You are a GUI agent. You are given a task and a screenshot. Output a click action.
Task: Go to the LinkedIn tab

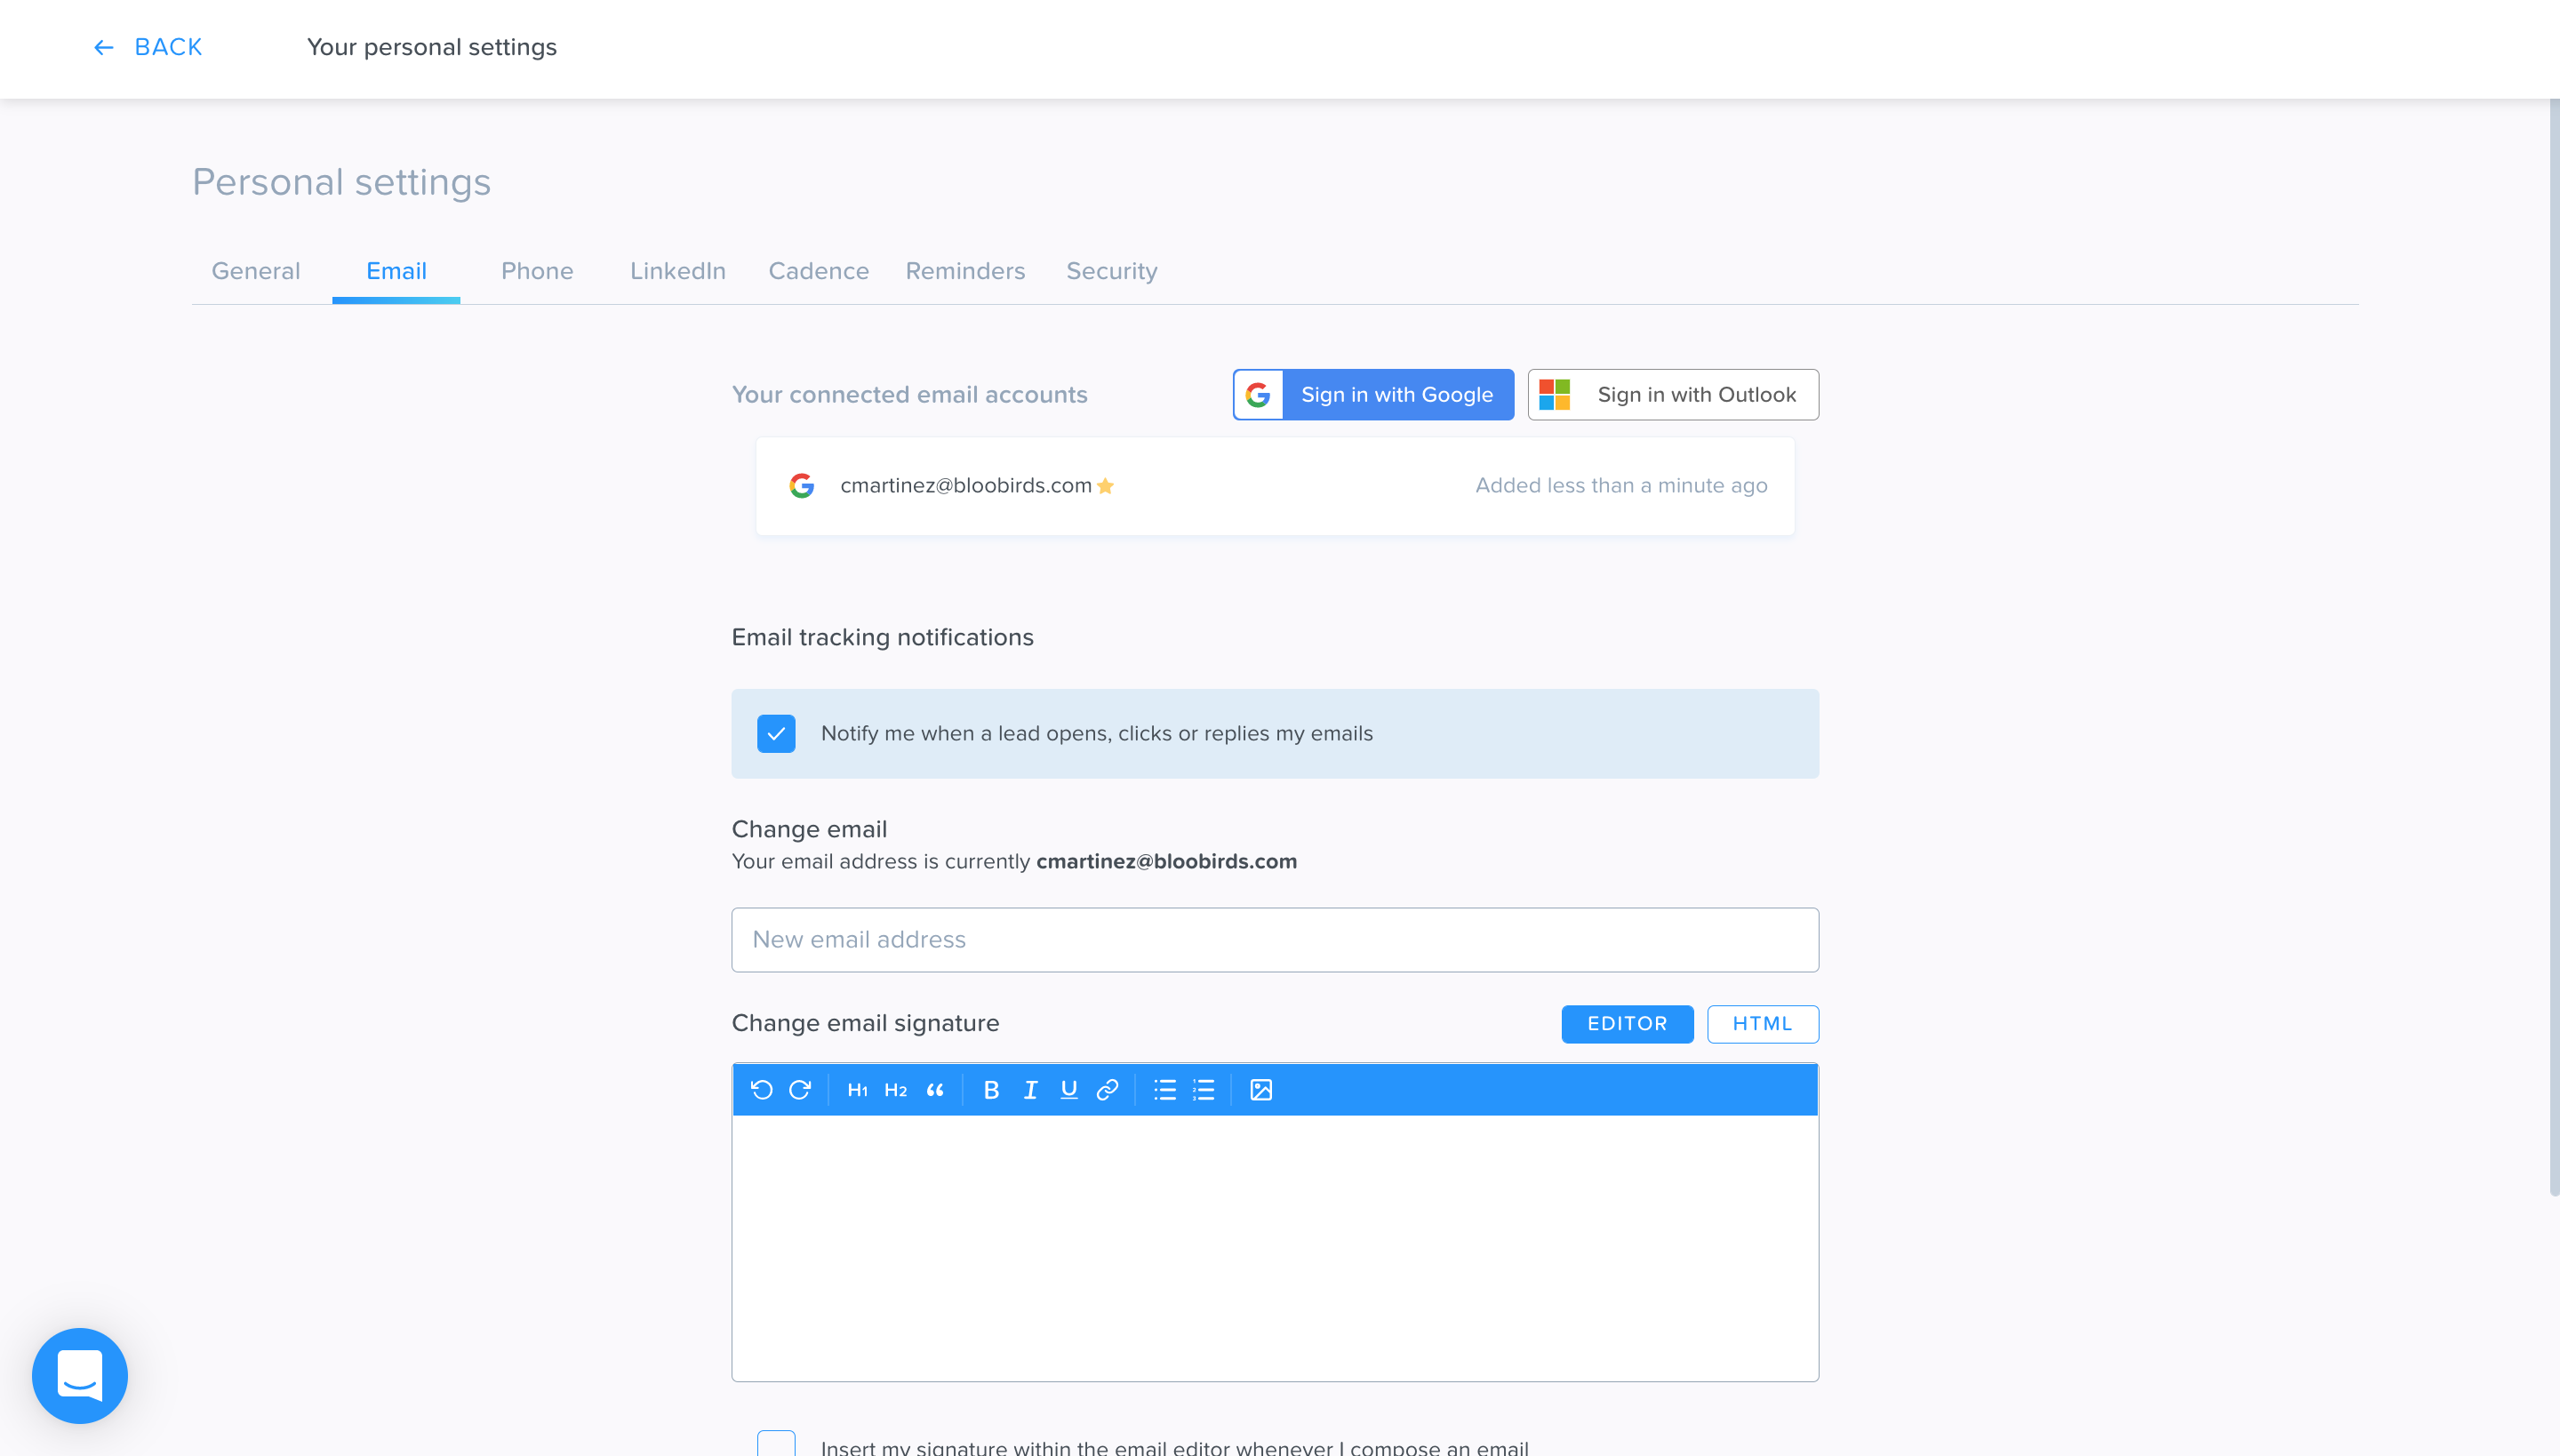tap(678, 271)
